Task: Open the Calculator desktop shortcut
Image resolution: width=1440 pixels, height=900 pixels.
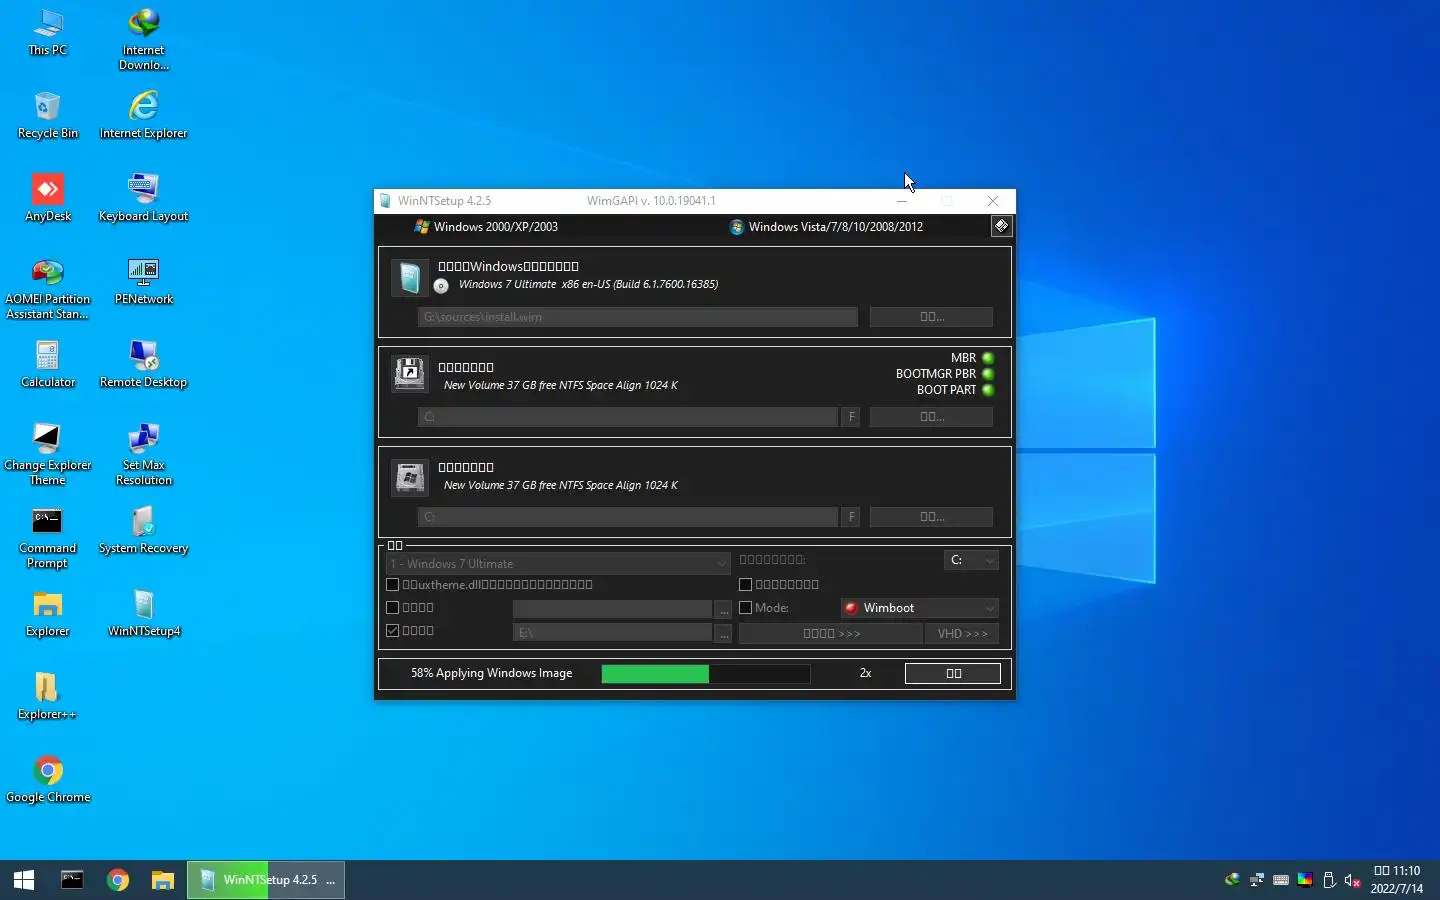Action: point(47,364)
